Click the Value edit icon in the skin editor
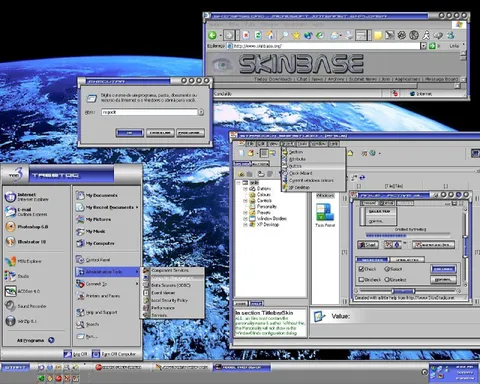 click(x=319, y=316)
